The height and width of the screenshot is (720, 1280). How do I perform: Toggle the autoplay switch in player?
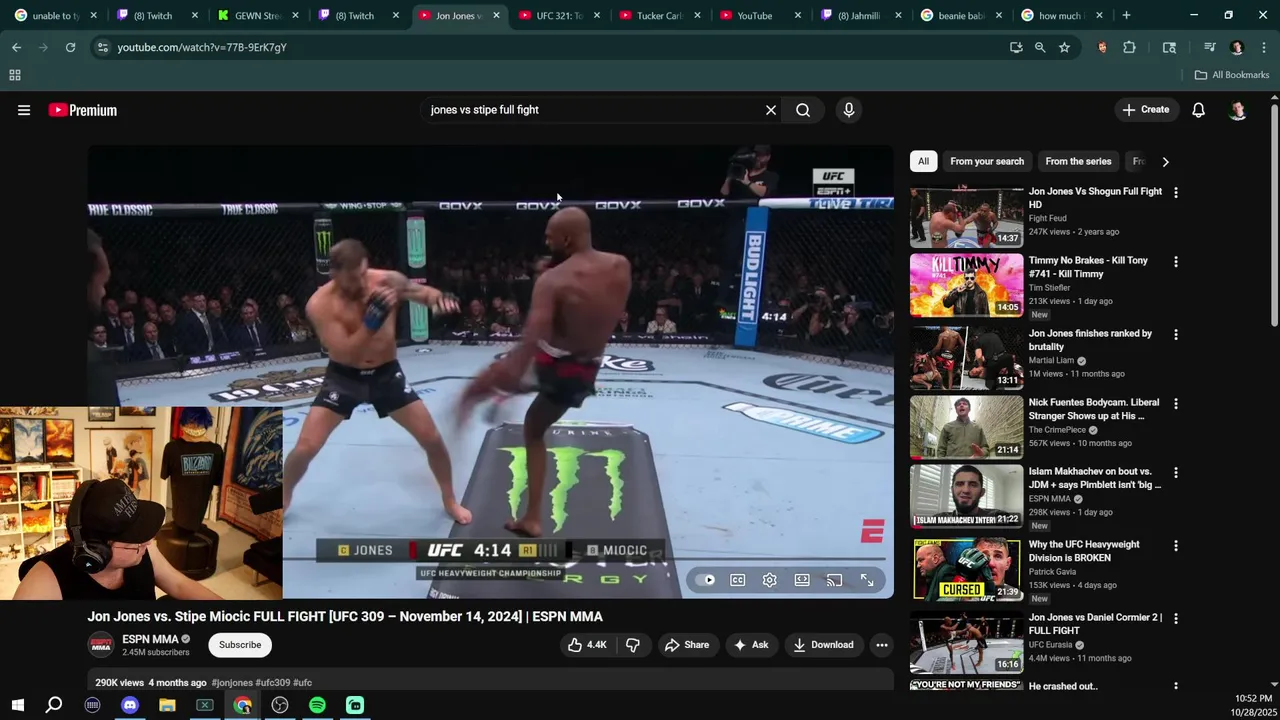coord(707,580)
